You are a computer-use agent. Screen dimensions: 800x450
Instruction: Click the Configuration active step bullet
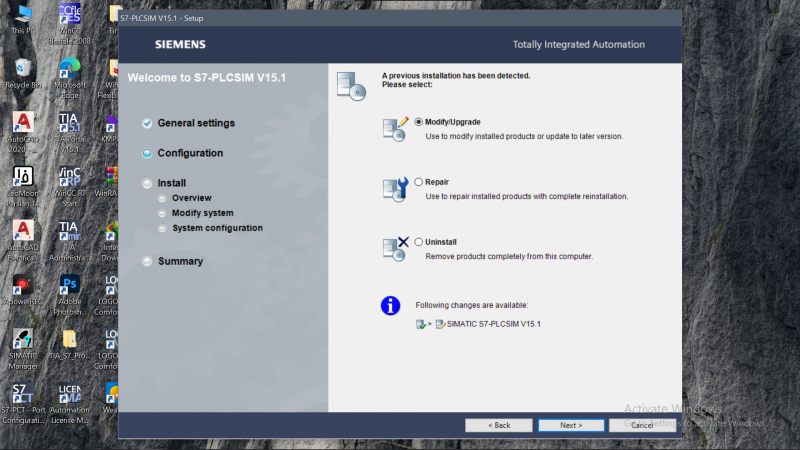click(147, 153)
